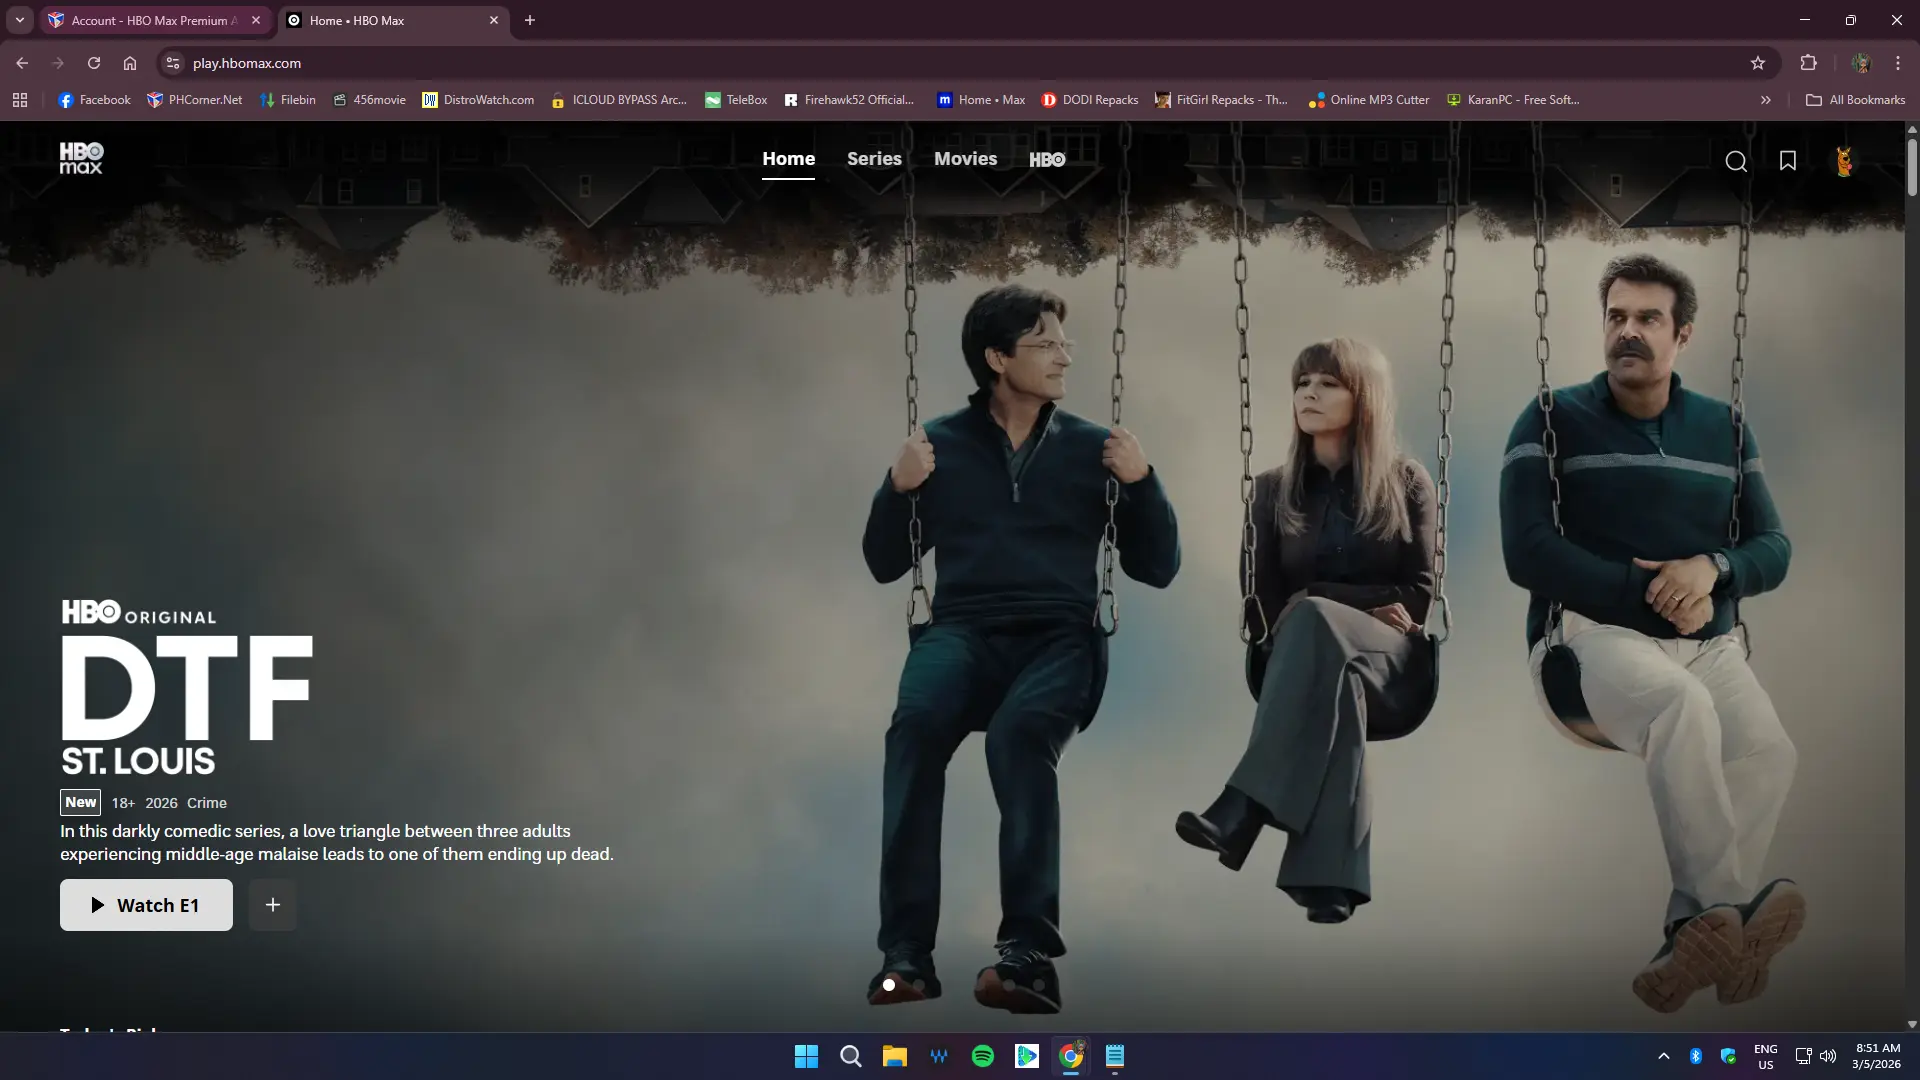Expand the hidden bookmarks chevron
1920x1080 pixels.
pyautogui.click(x=1766, y=100)
